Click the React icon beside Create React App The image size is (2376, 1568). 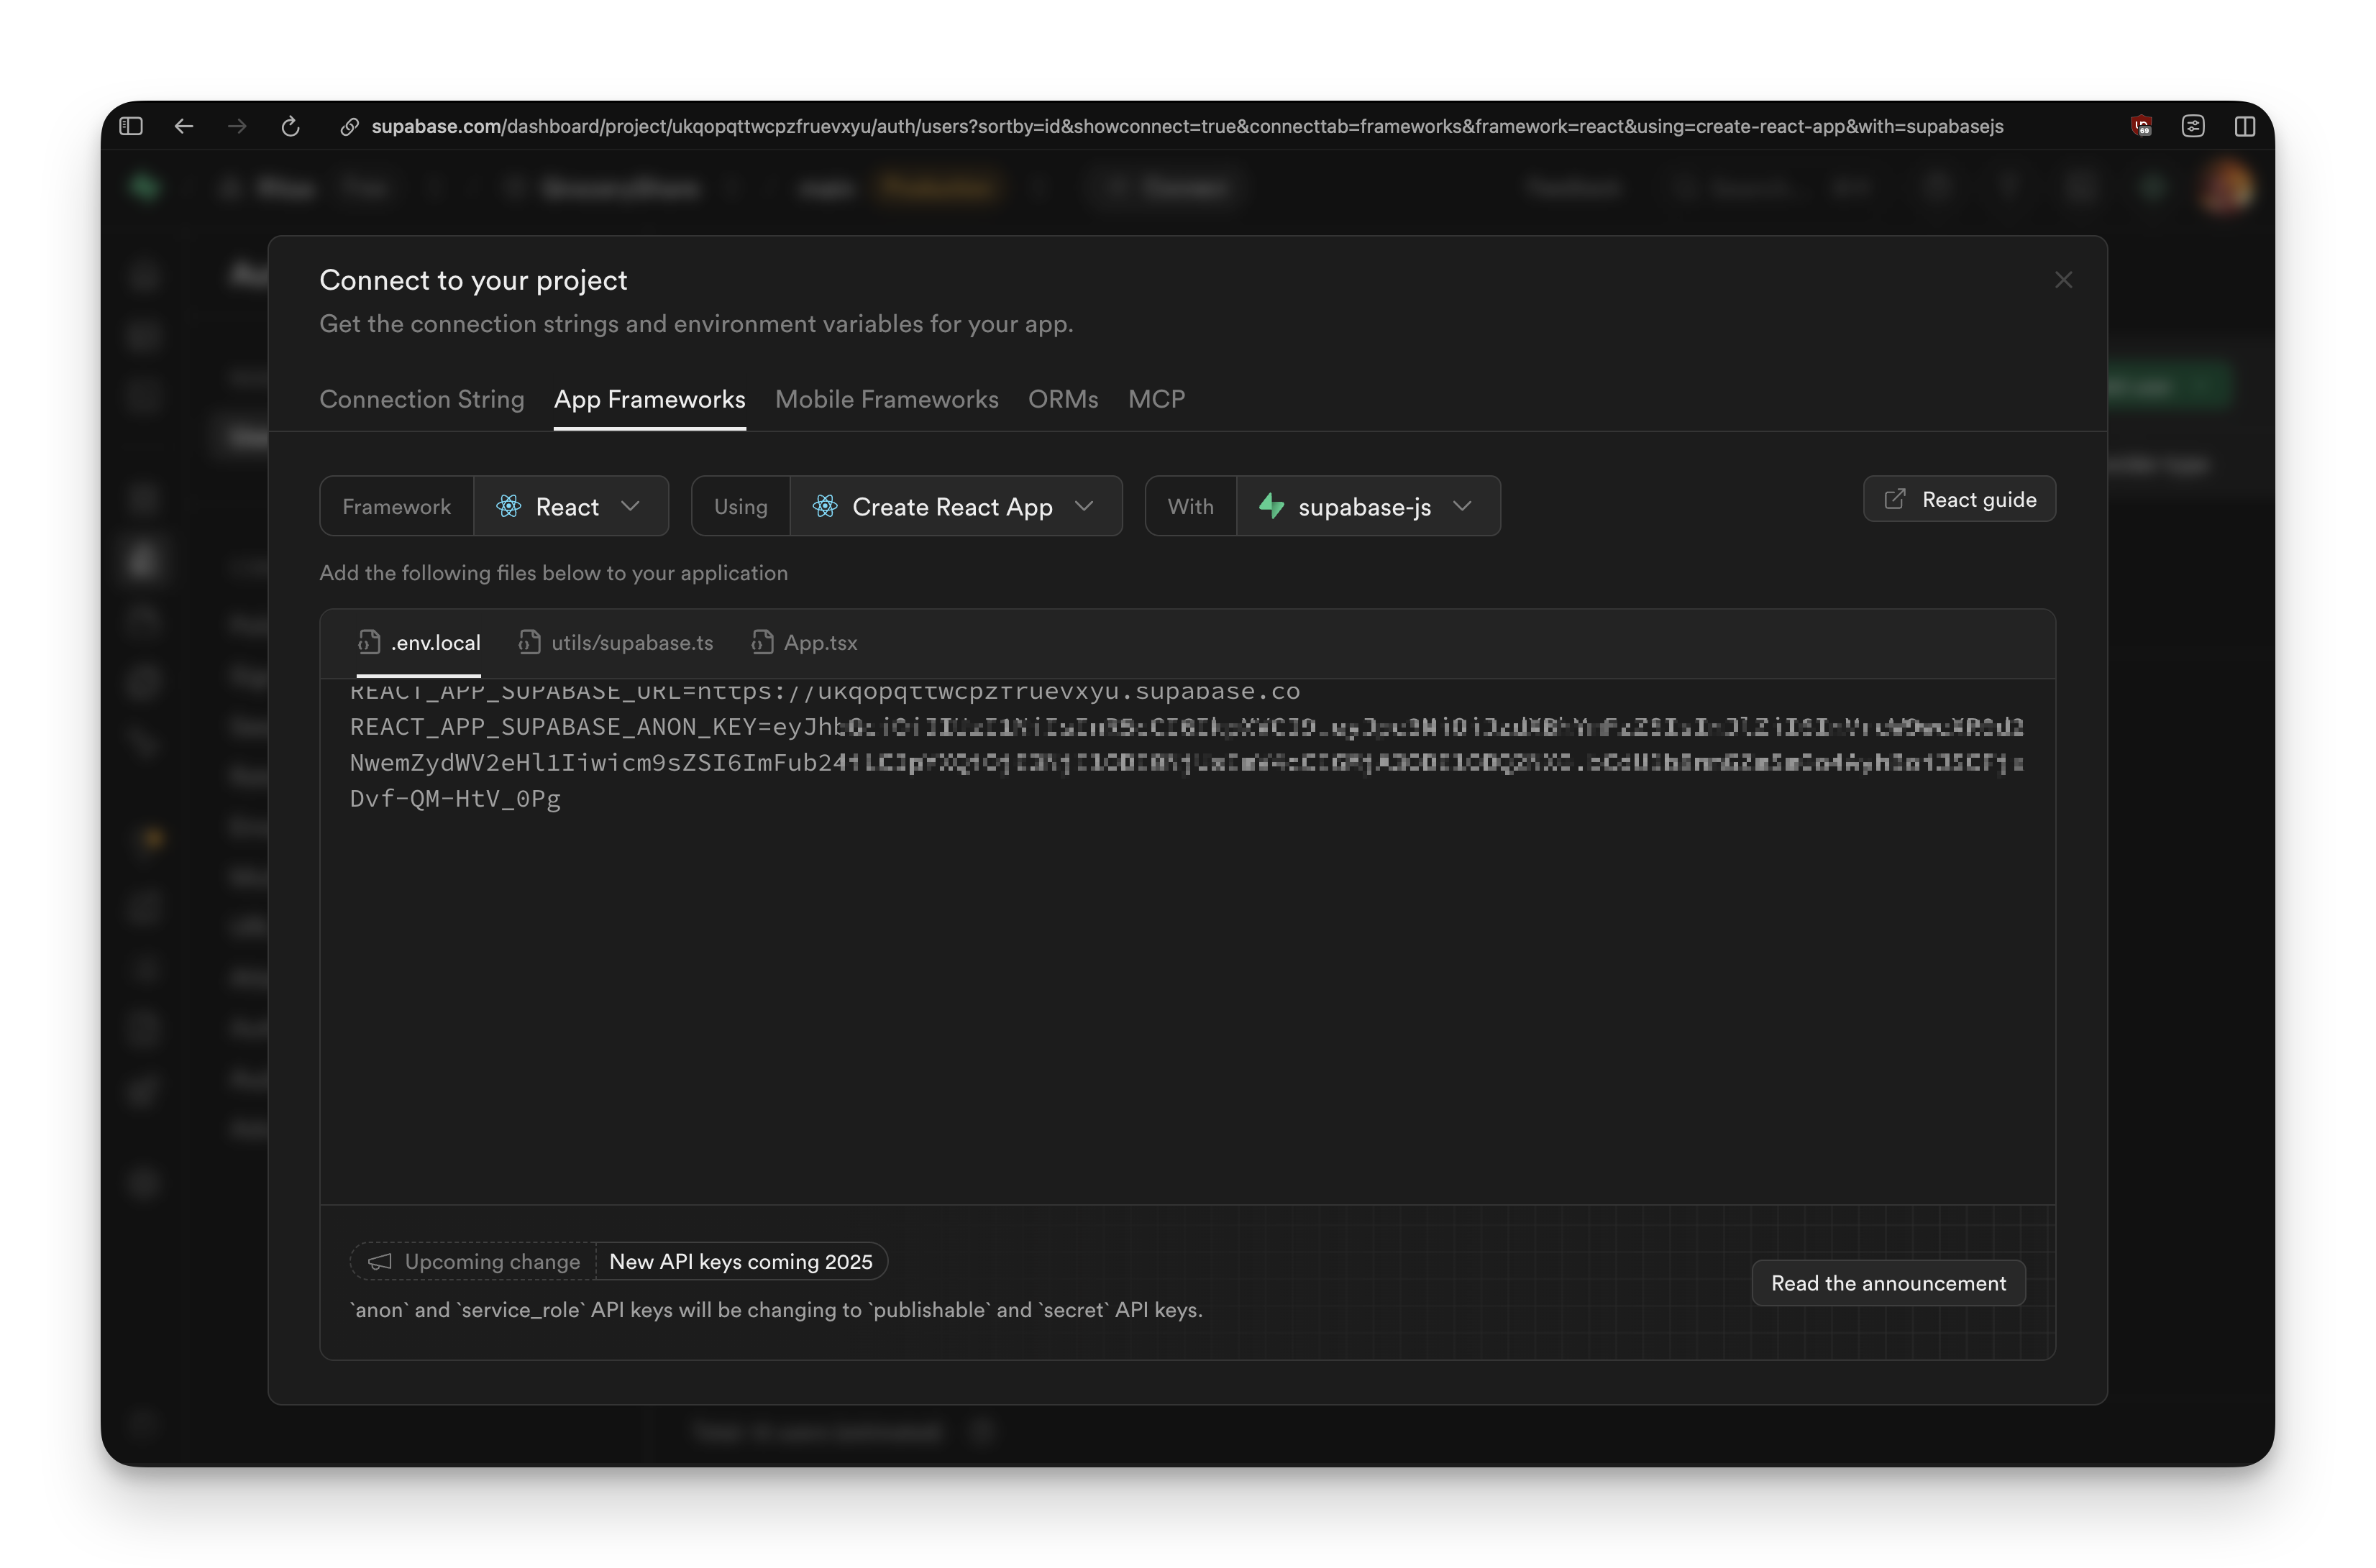(824, 506)
